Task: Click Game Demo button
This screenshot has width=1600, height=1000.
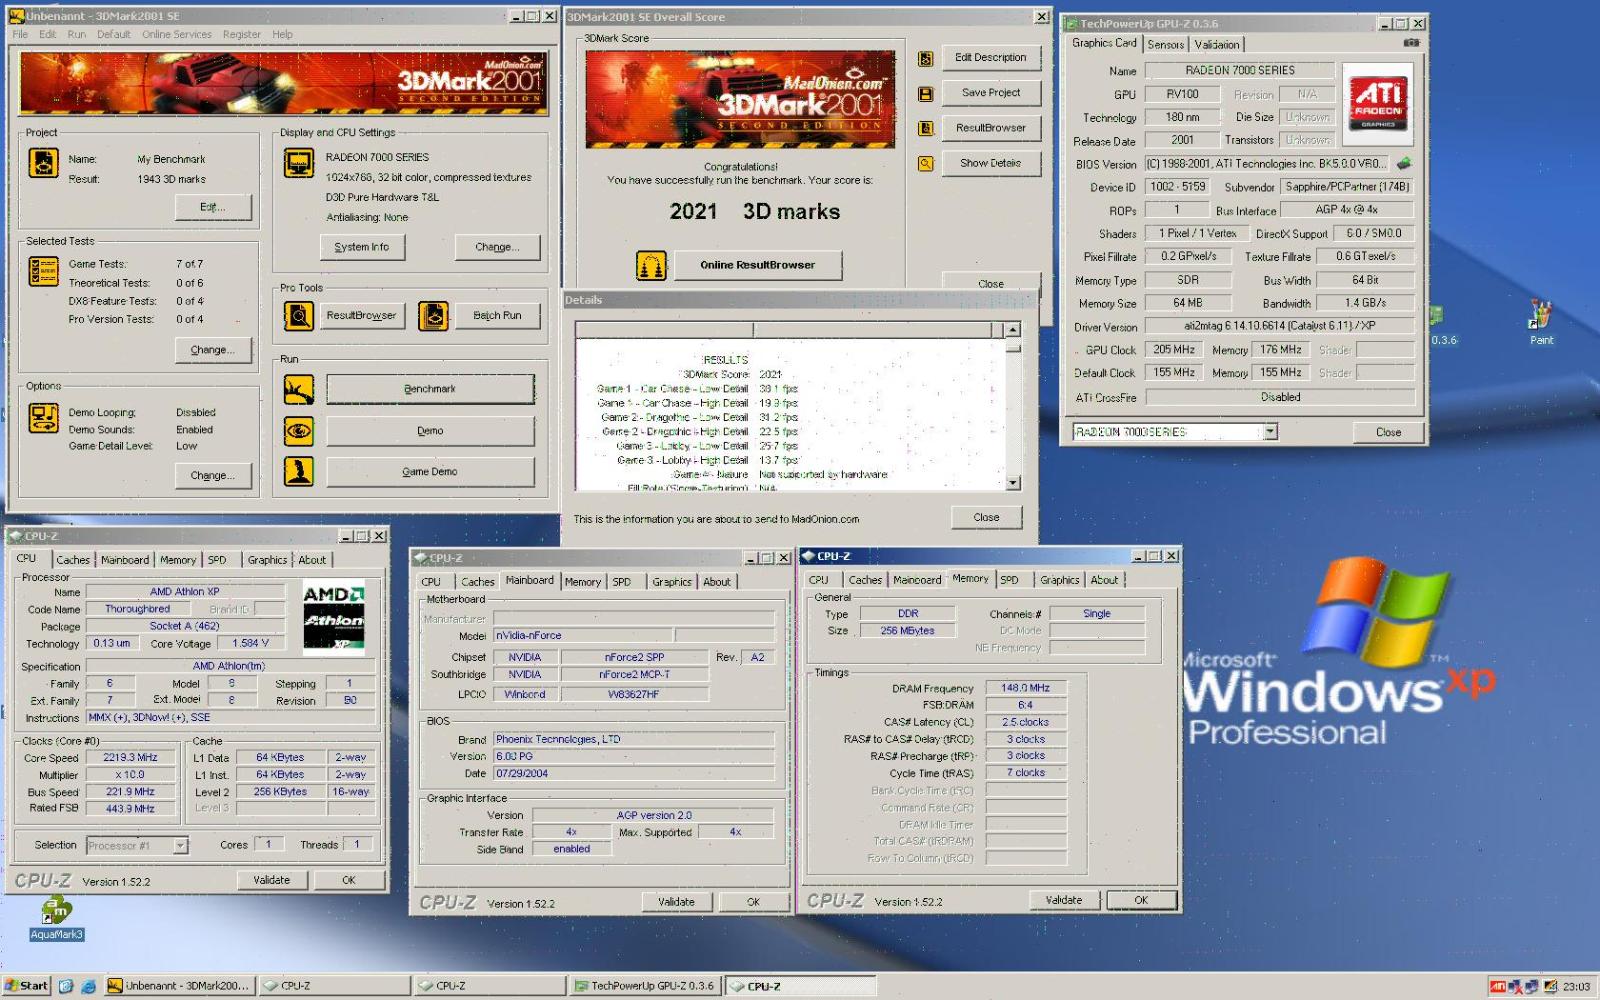Action: (430, 472)
